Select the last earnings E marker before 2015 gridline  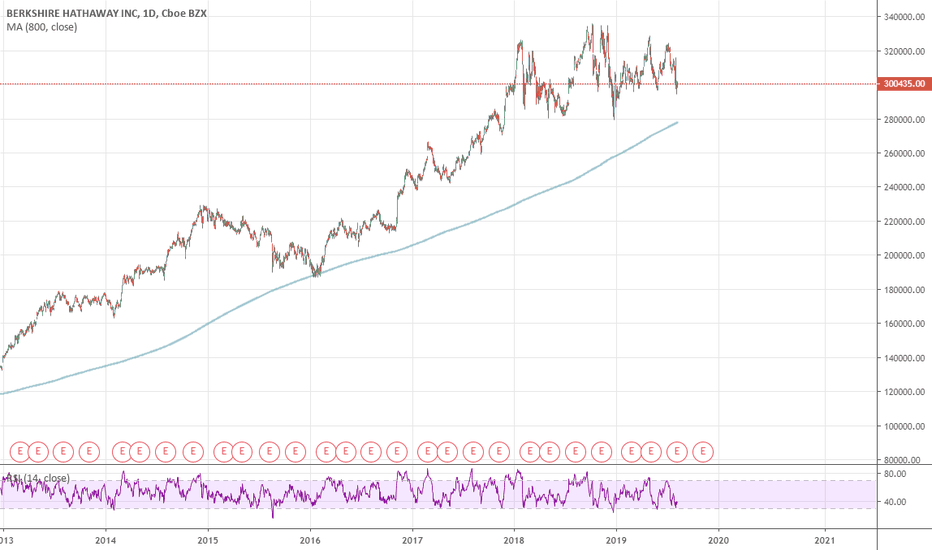(193, 452)
